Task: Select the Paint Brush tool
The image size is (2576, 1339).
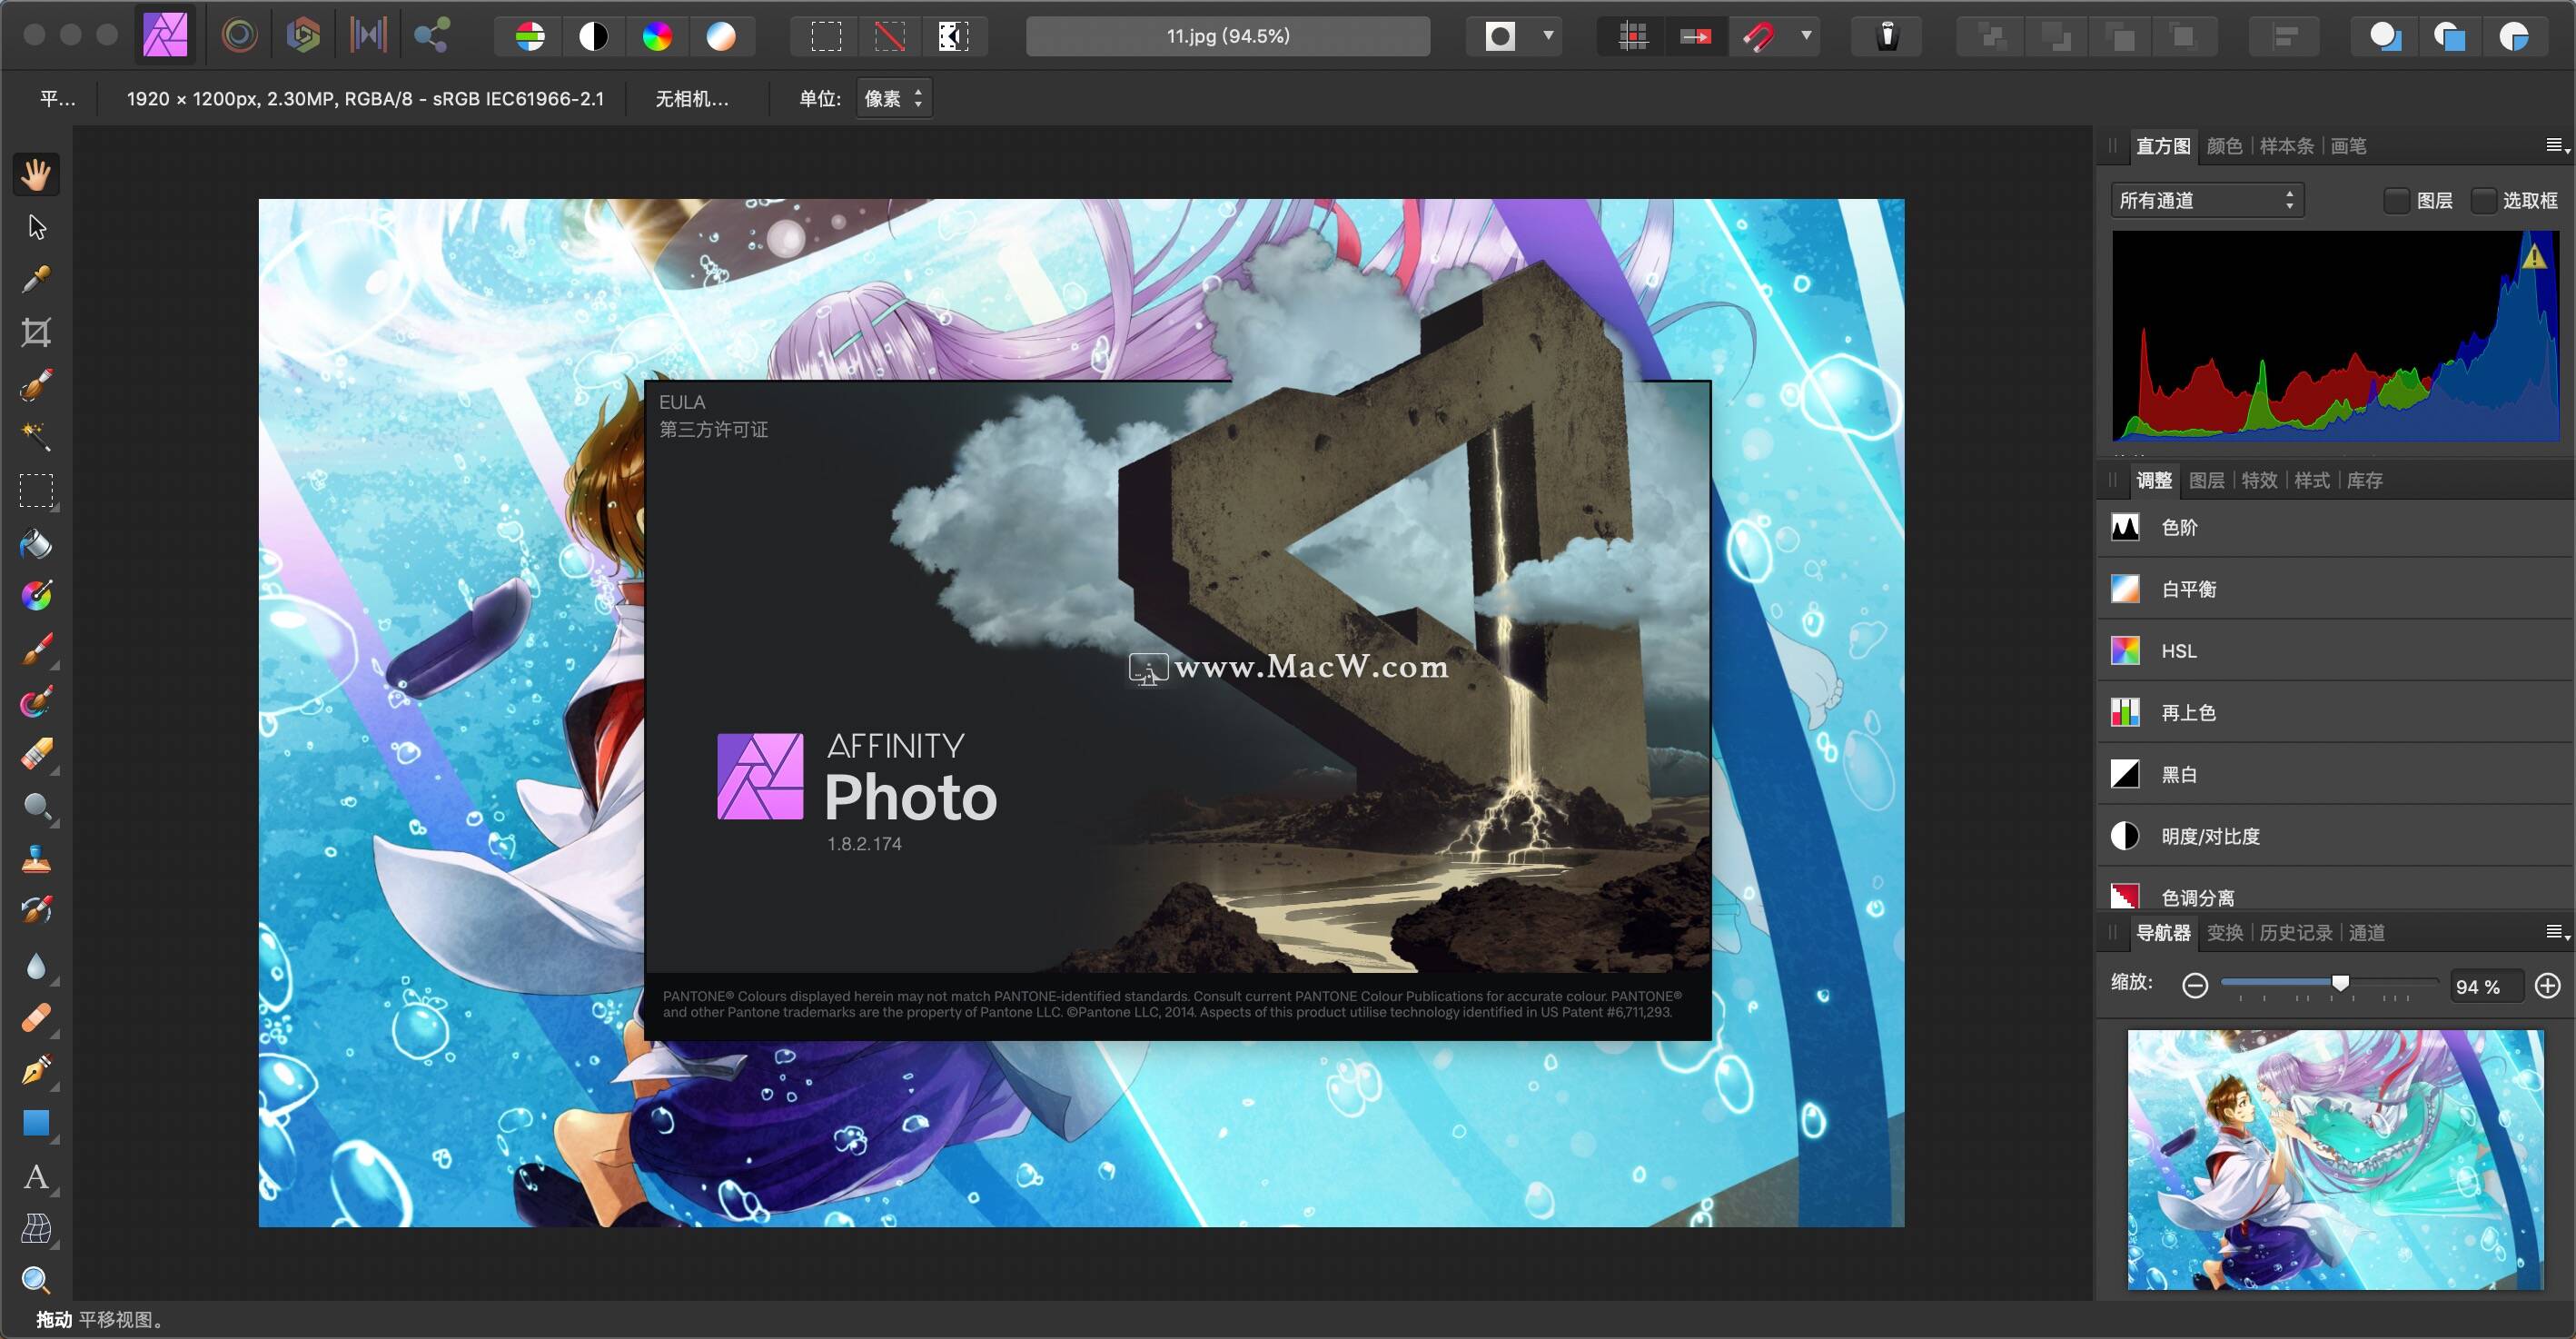Action: click(36, 650)
